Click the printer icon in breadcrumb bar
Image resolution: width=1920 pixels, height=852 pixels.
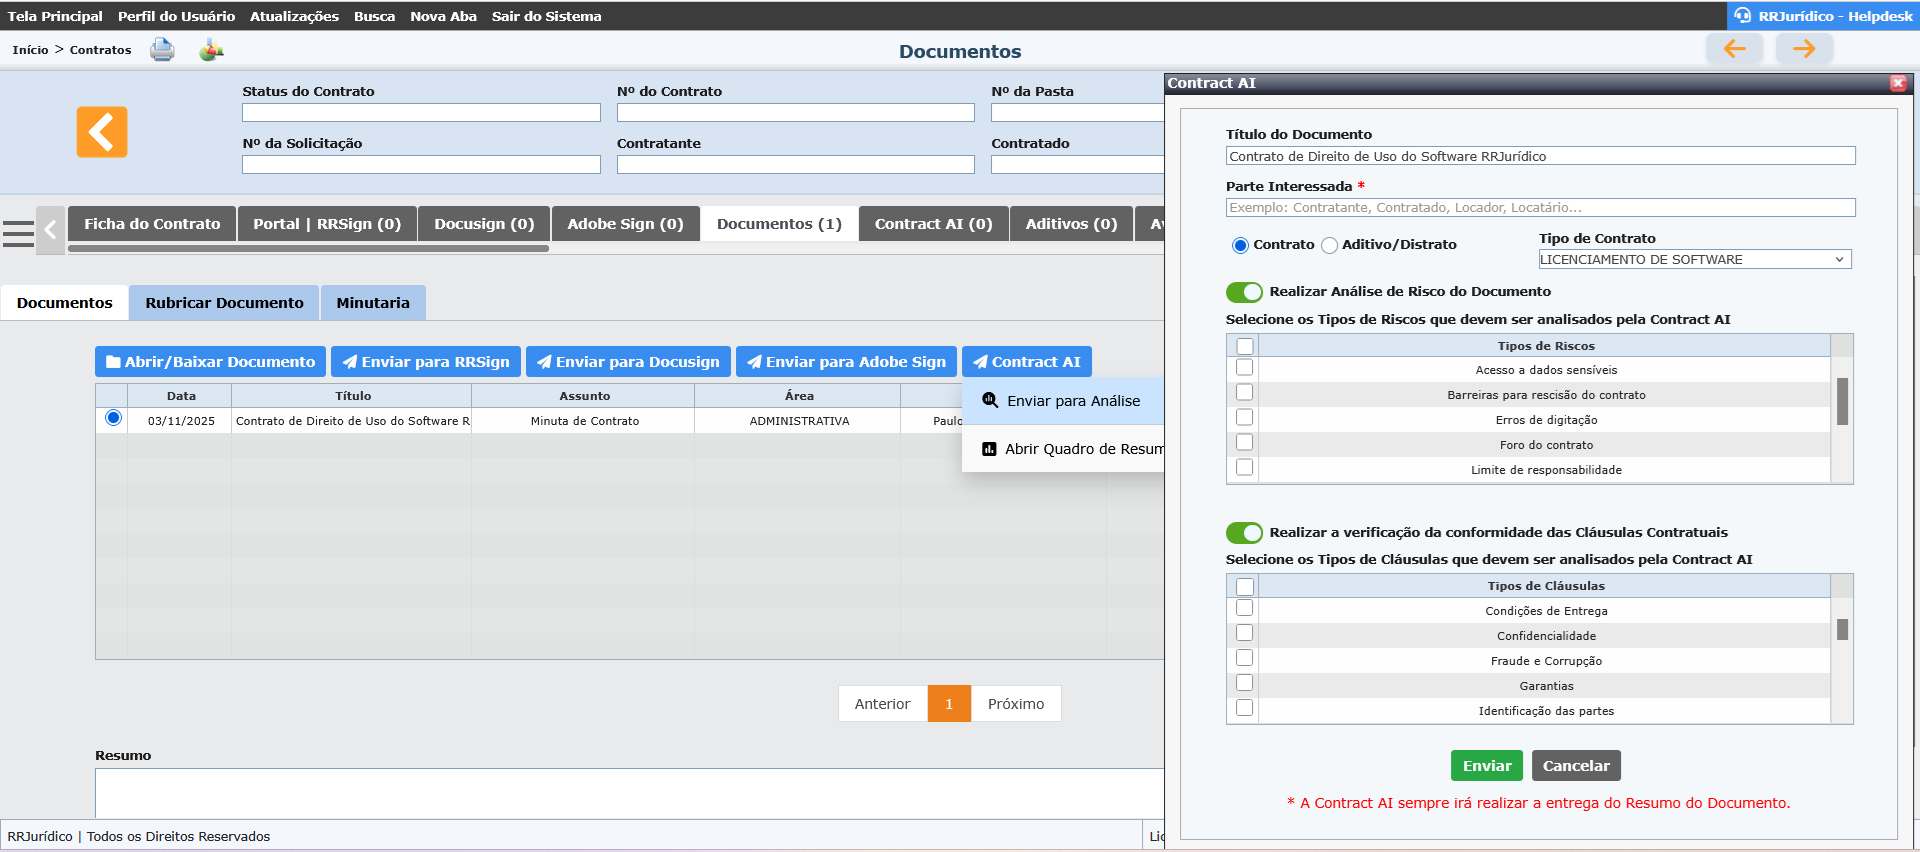[x=162, y=50]
